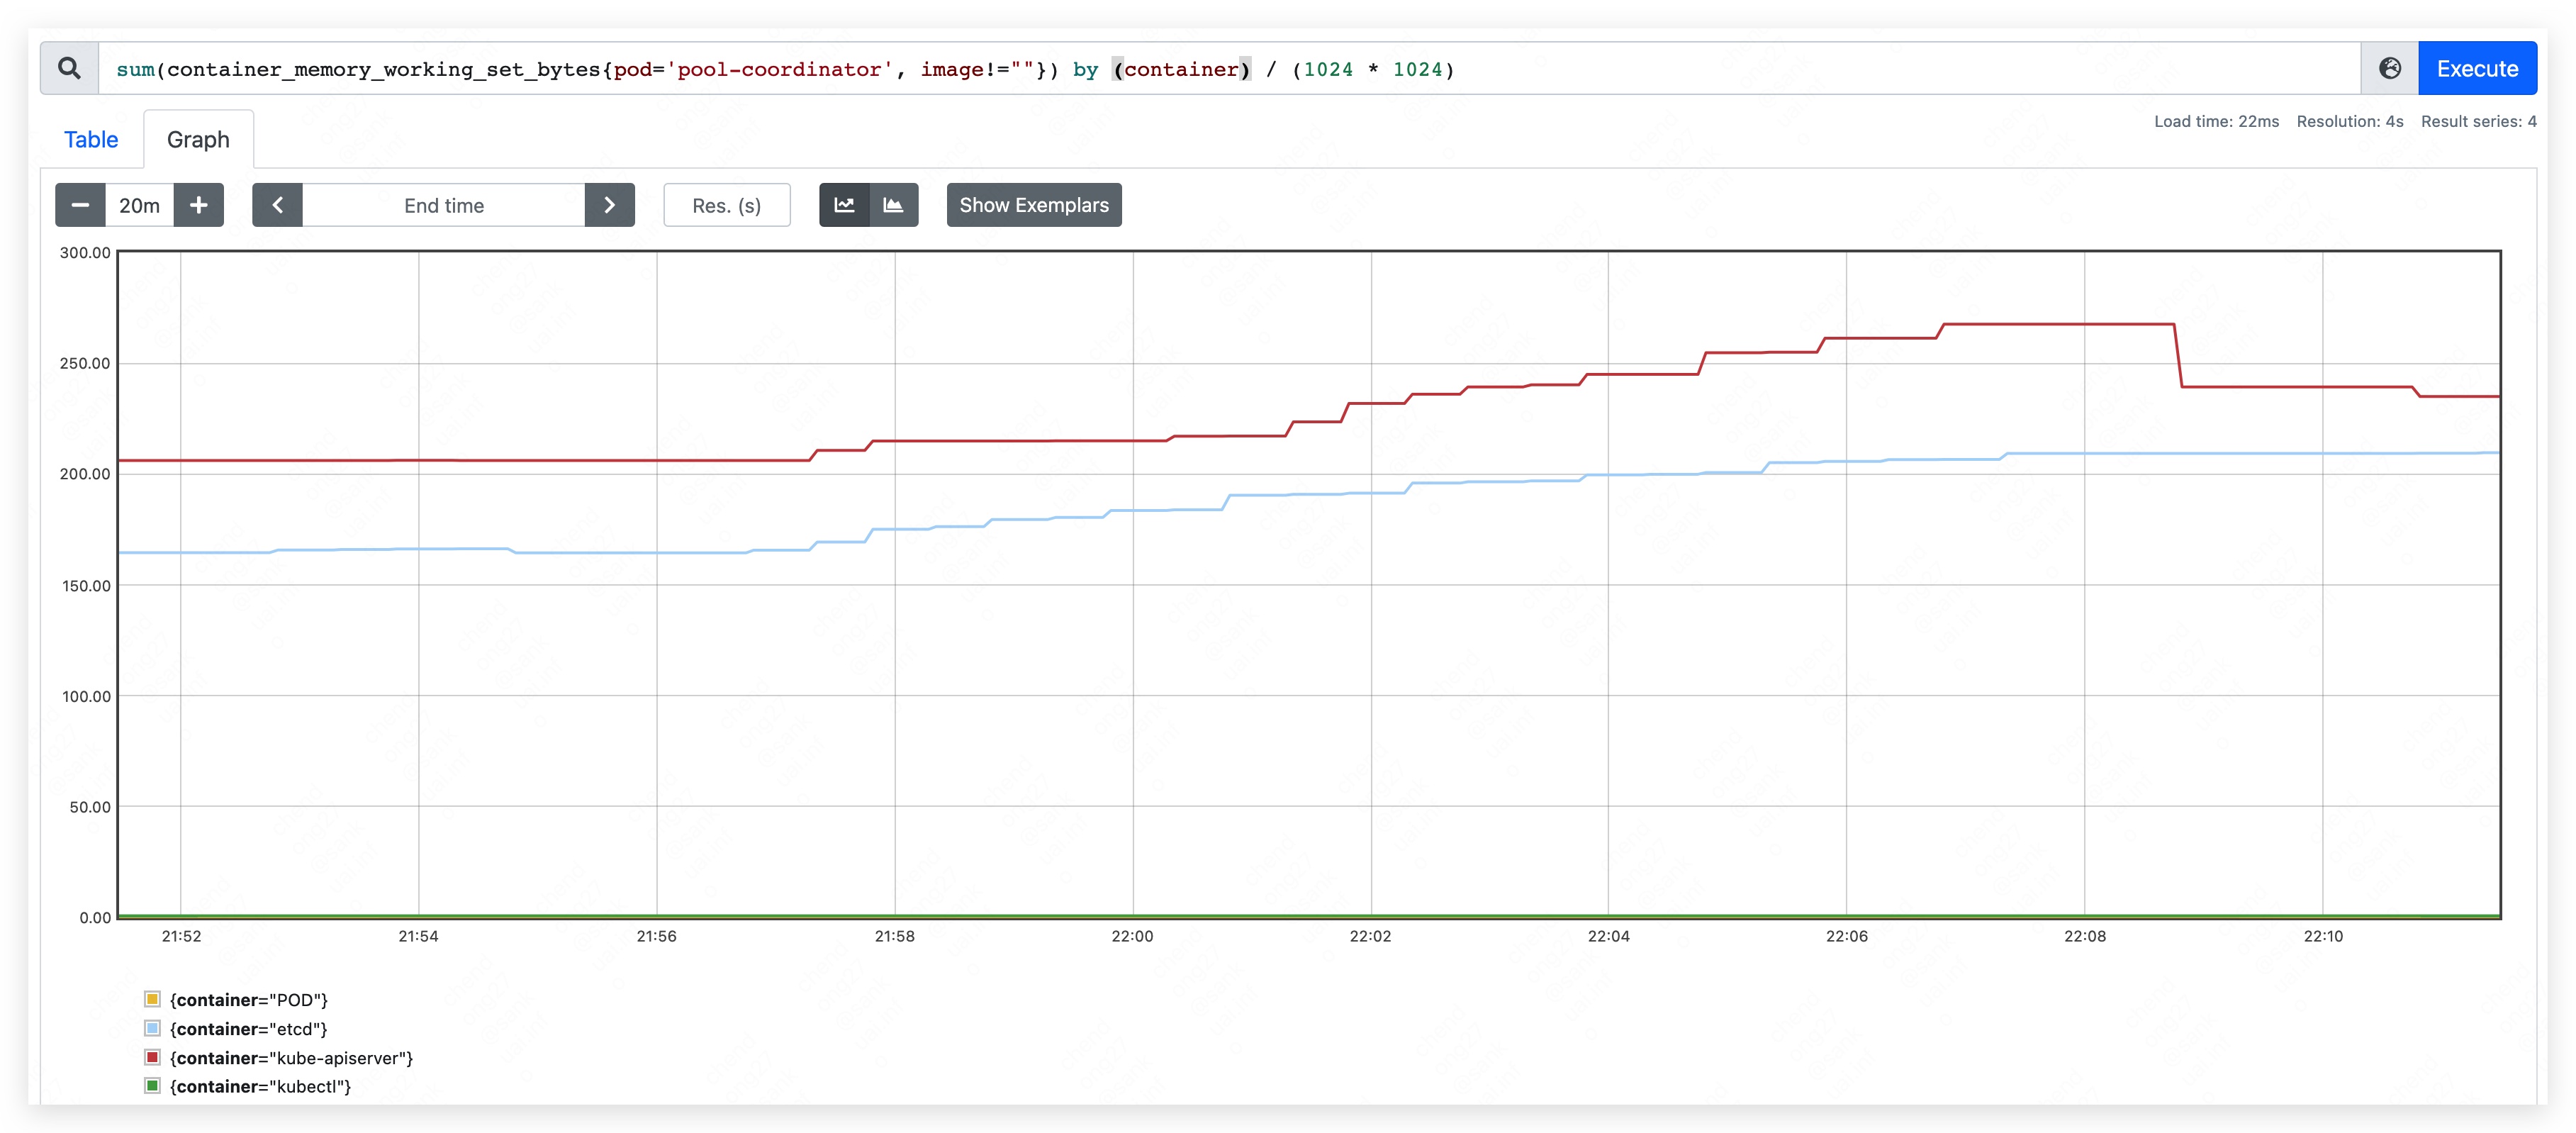Screen dimensions: 2576x1133
Task: Edit the 20m range field
Action: [139, 205]
